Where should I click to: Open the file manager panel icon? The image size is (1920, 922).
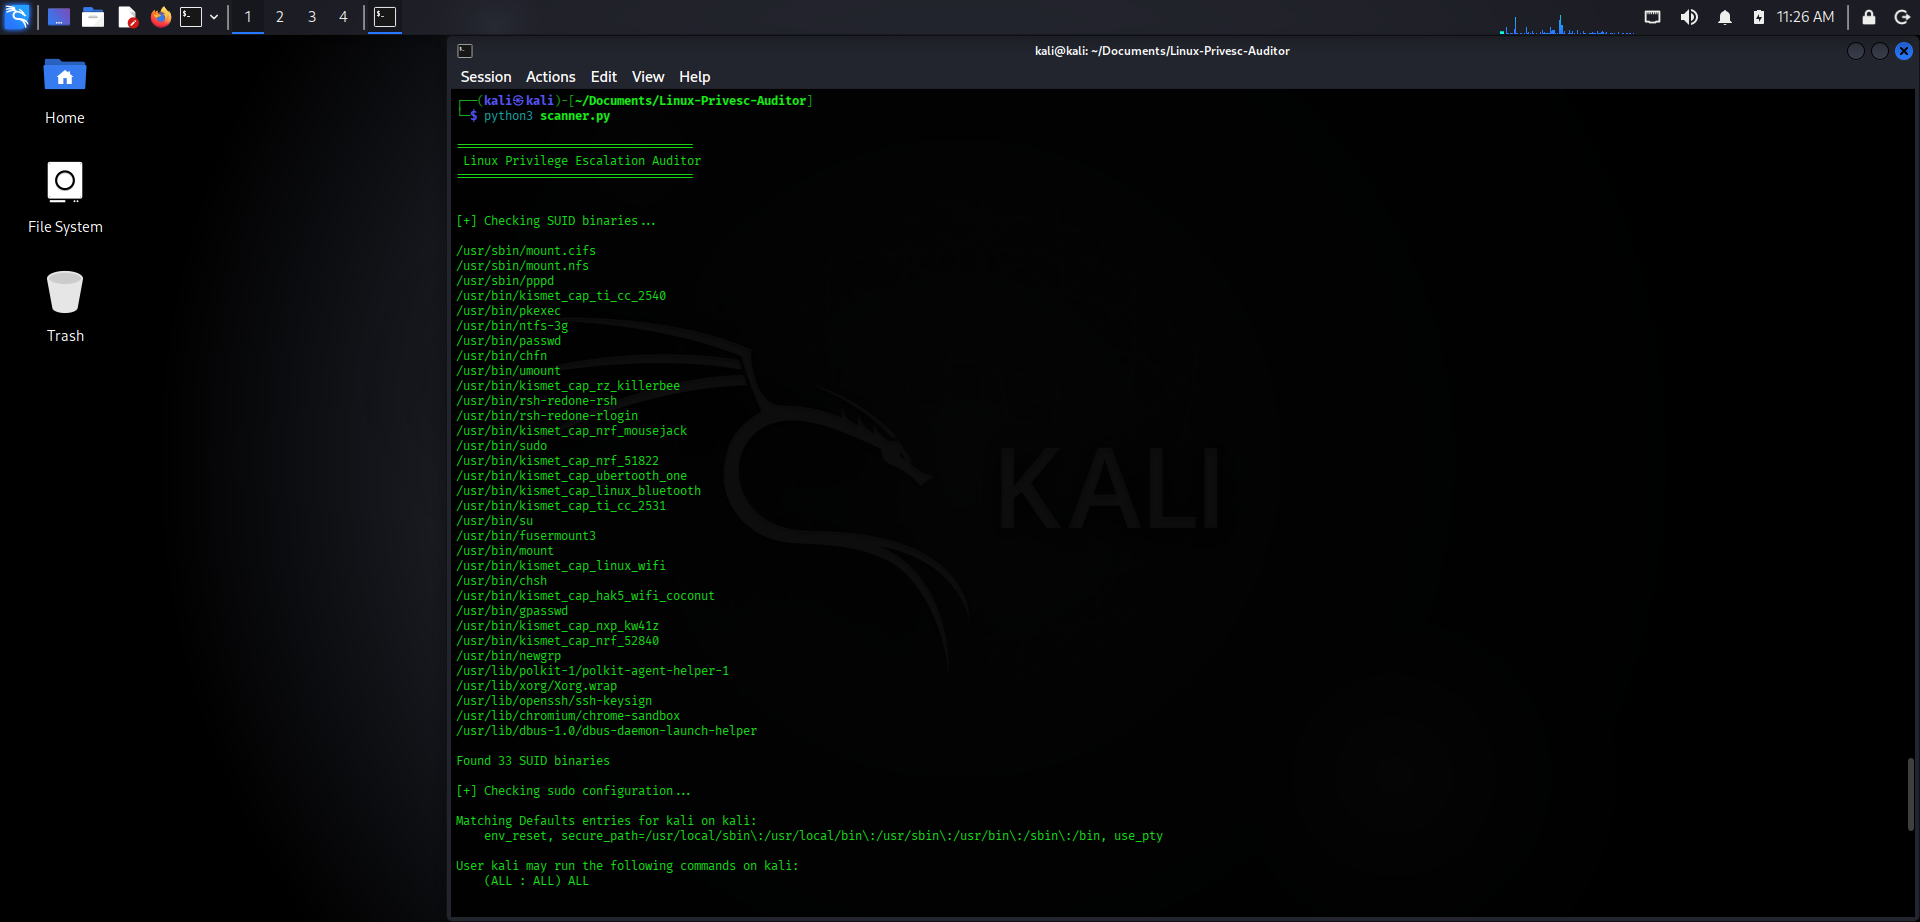click(x=93, y=17)
